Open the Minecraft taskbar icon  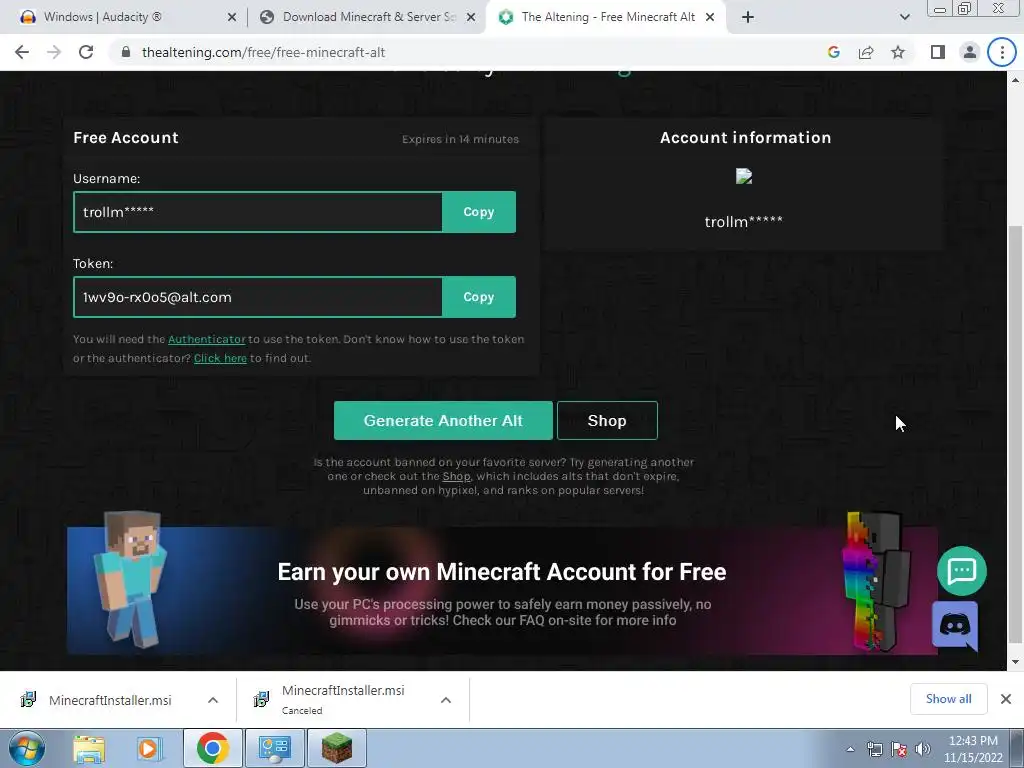click(337, 748)
